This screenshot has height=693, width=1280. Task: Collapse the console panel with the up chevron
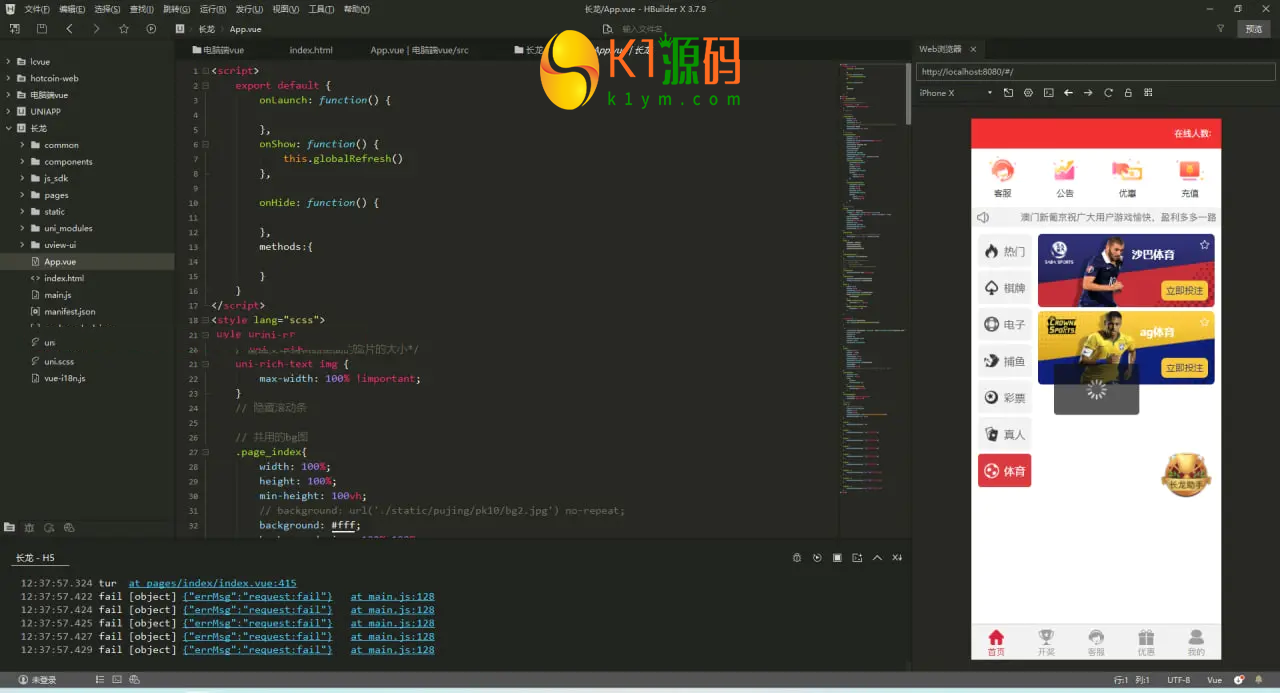[877, 558]
